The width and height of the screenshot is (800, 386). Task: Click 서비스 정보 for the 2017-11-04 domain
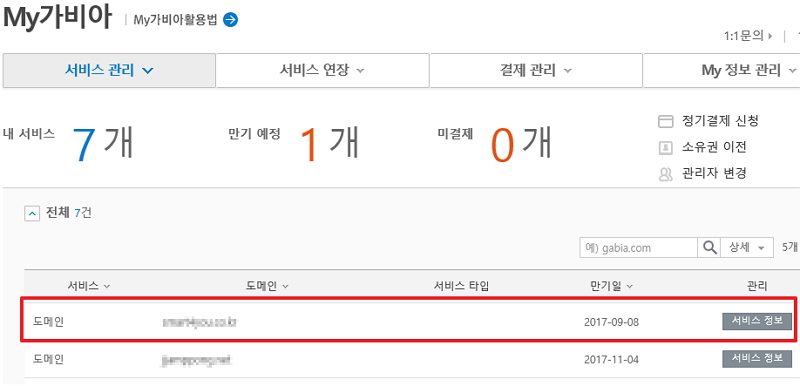[757, 359]
